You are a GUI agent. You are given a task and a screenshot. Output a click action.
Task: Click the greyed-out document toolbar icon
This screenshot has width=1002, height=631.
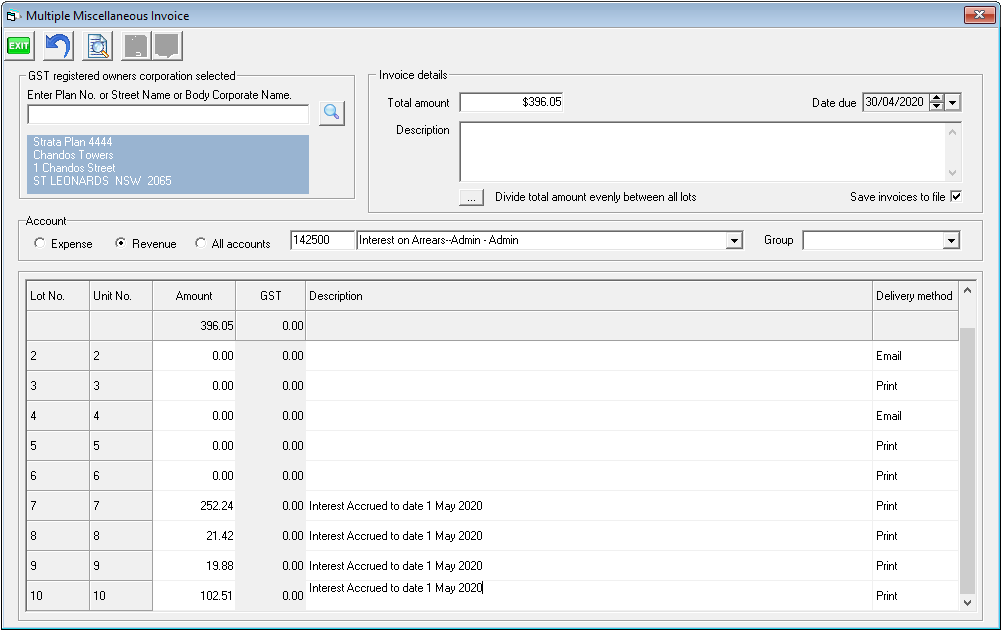click(135, 46)
